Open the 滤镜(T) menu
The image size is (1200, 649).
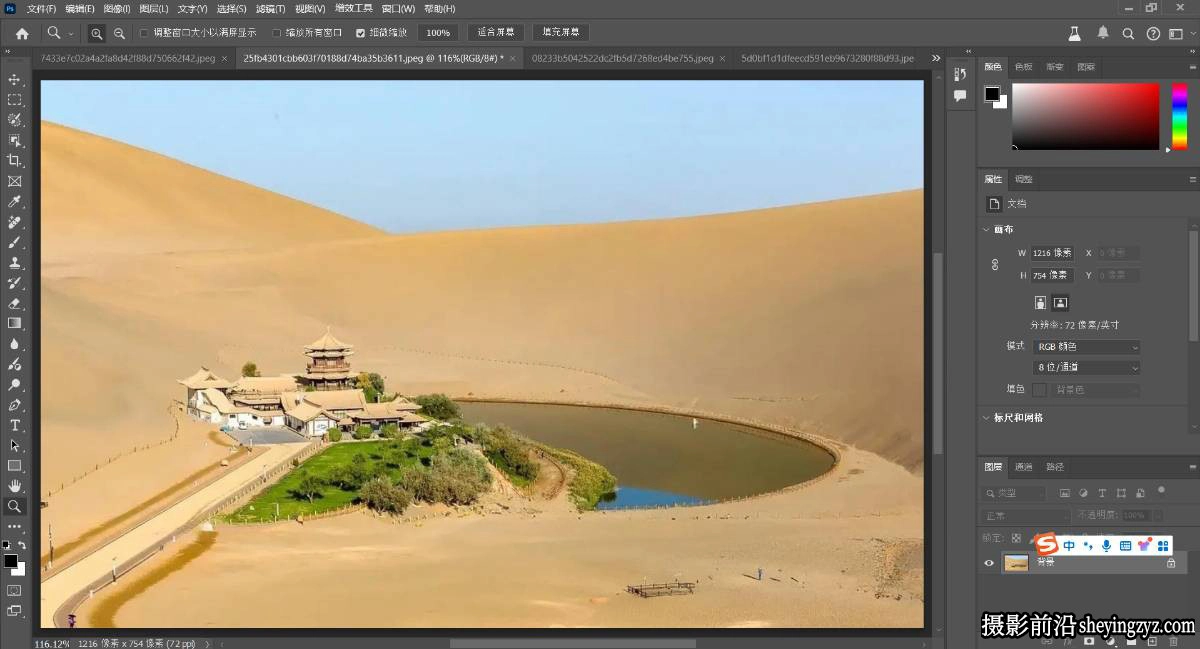tap(270, 8)
